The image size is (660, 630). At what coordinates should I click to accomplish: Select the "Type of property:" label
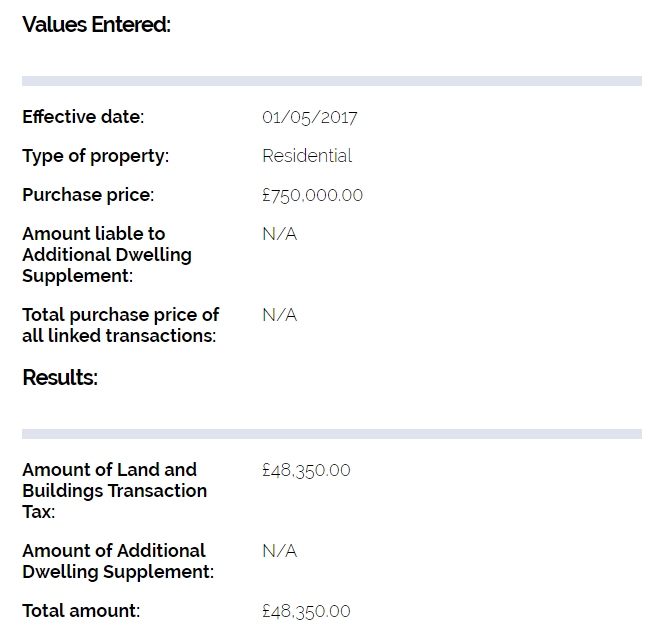95,156
